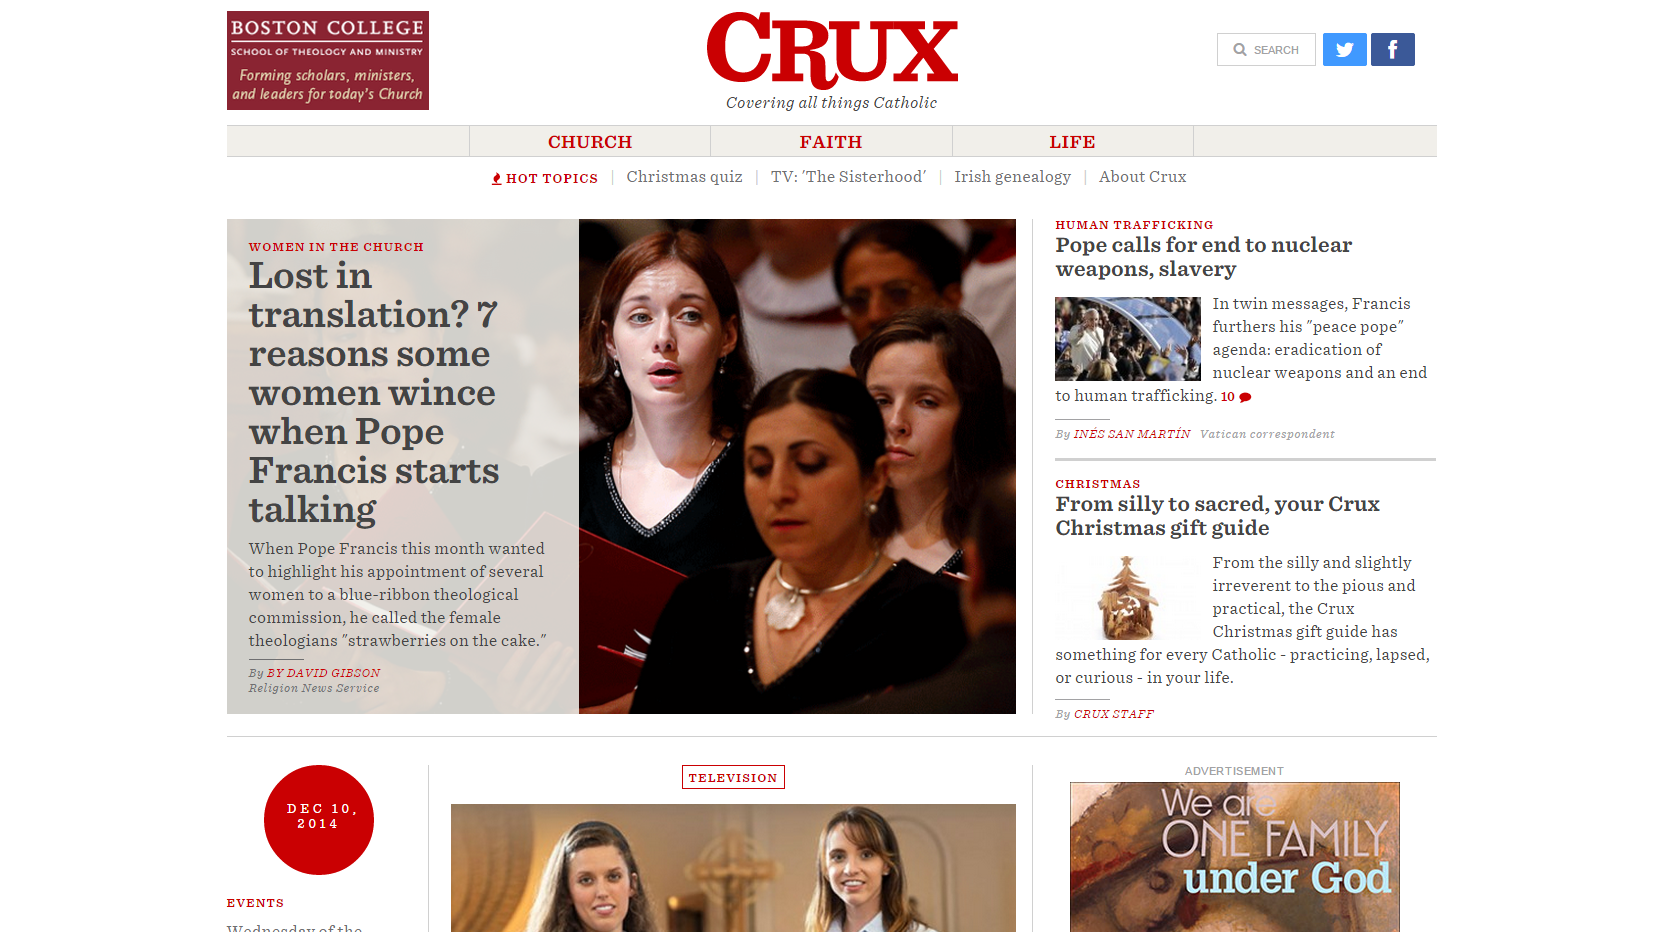Open the Twitter icon link
The height and width of the screenshot is (932, 1663).
pos(1344,50)
